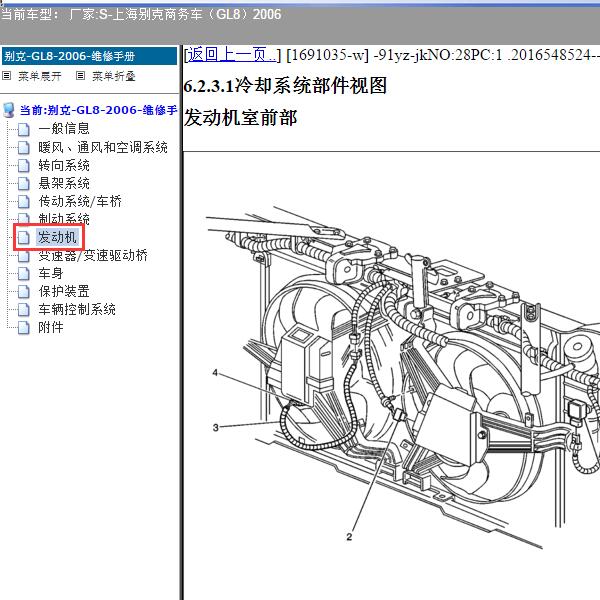Click page icon beside 一般信息

point(24,129)
